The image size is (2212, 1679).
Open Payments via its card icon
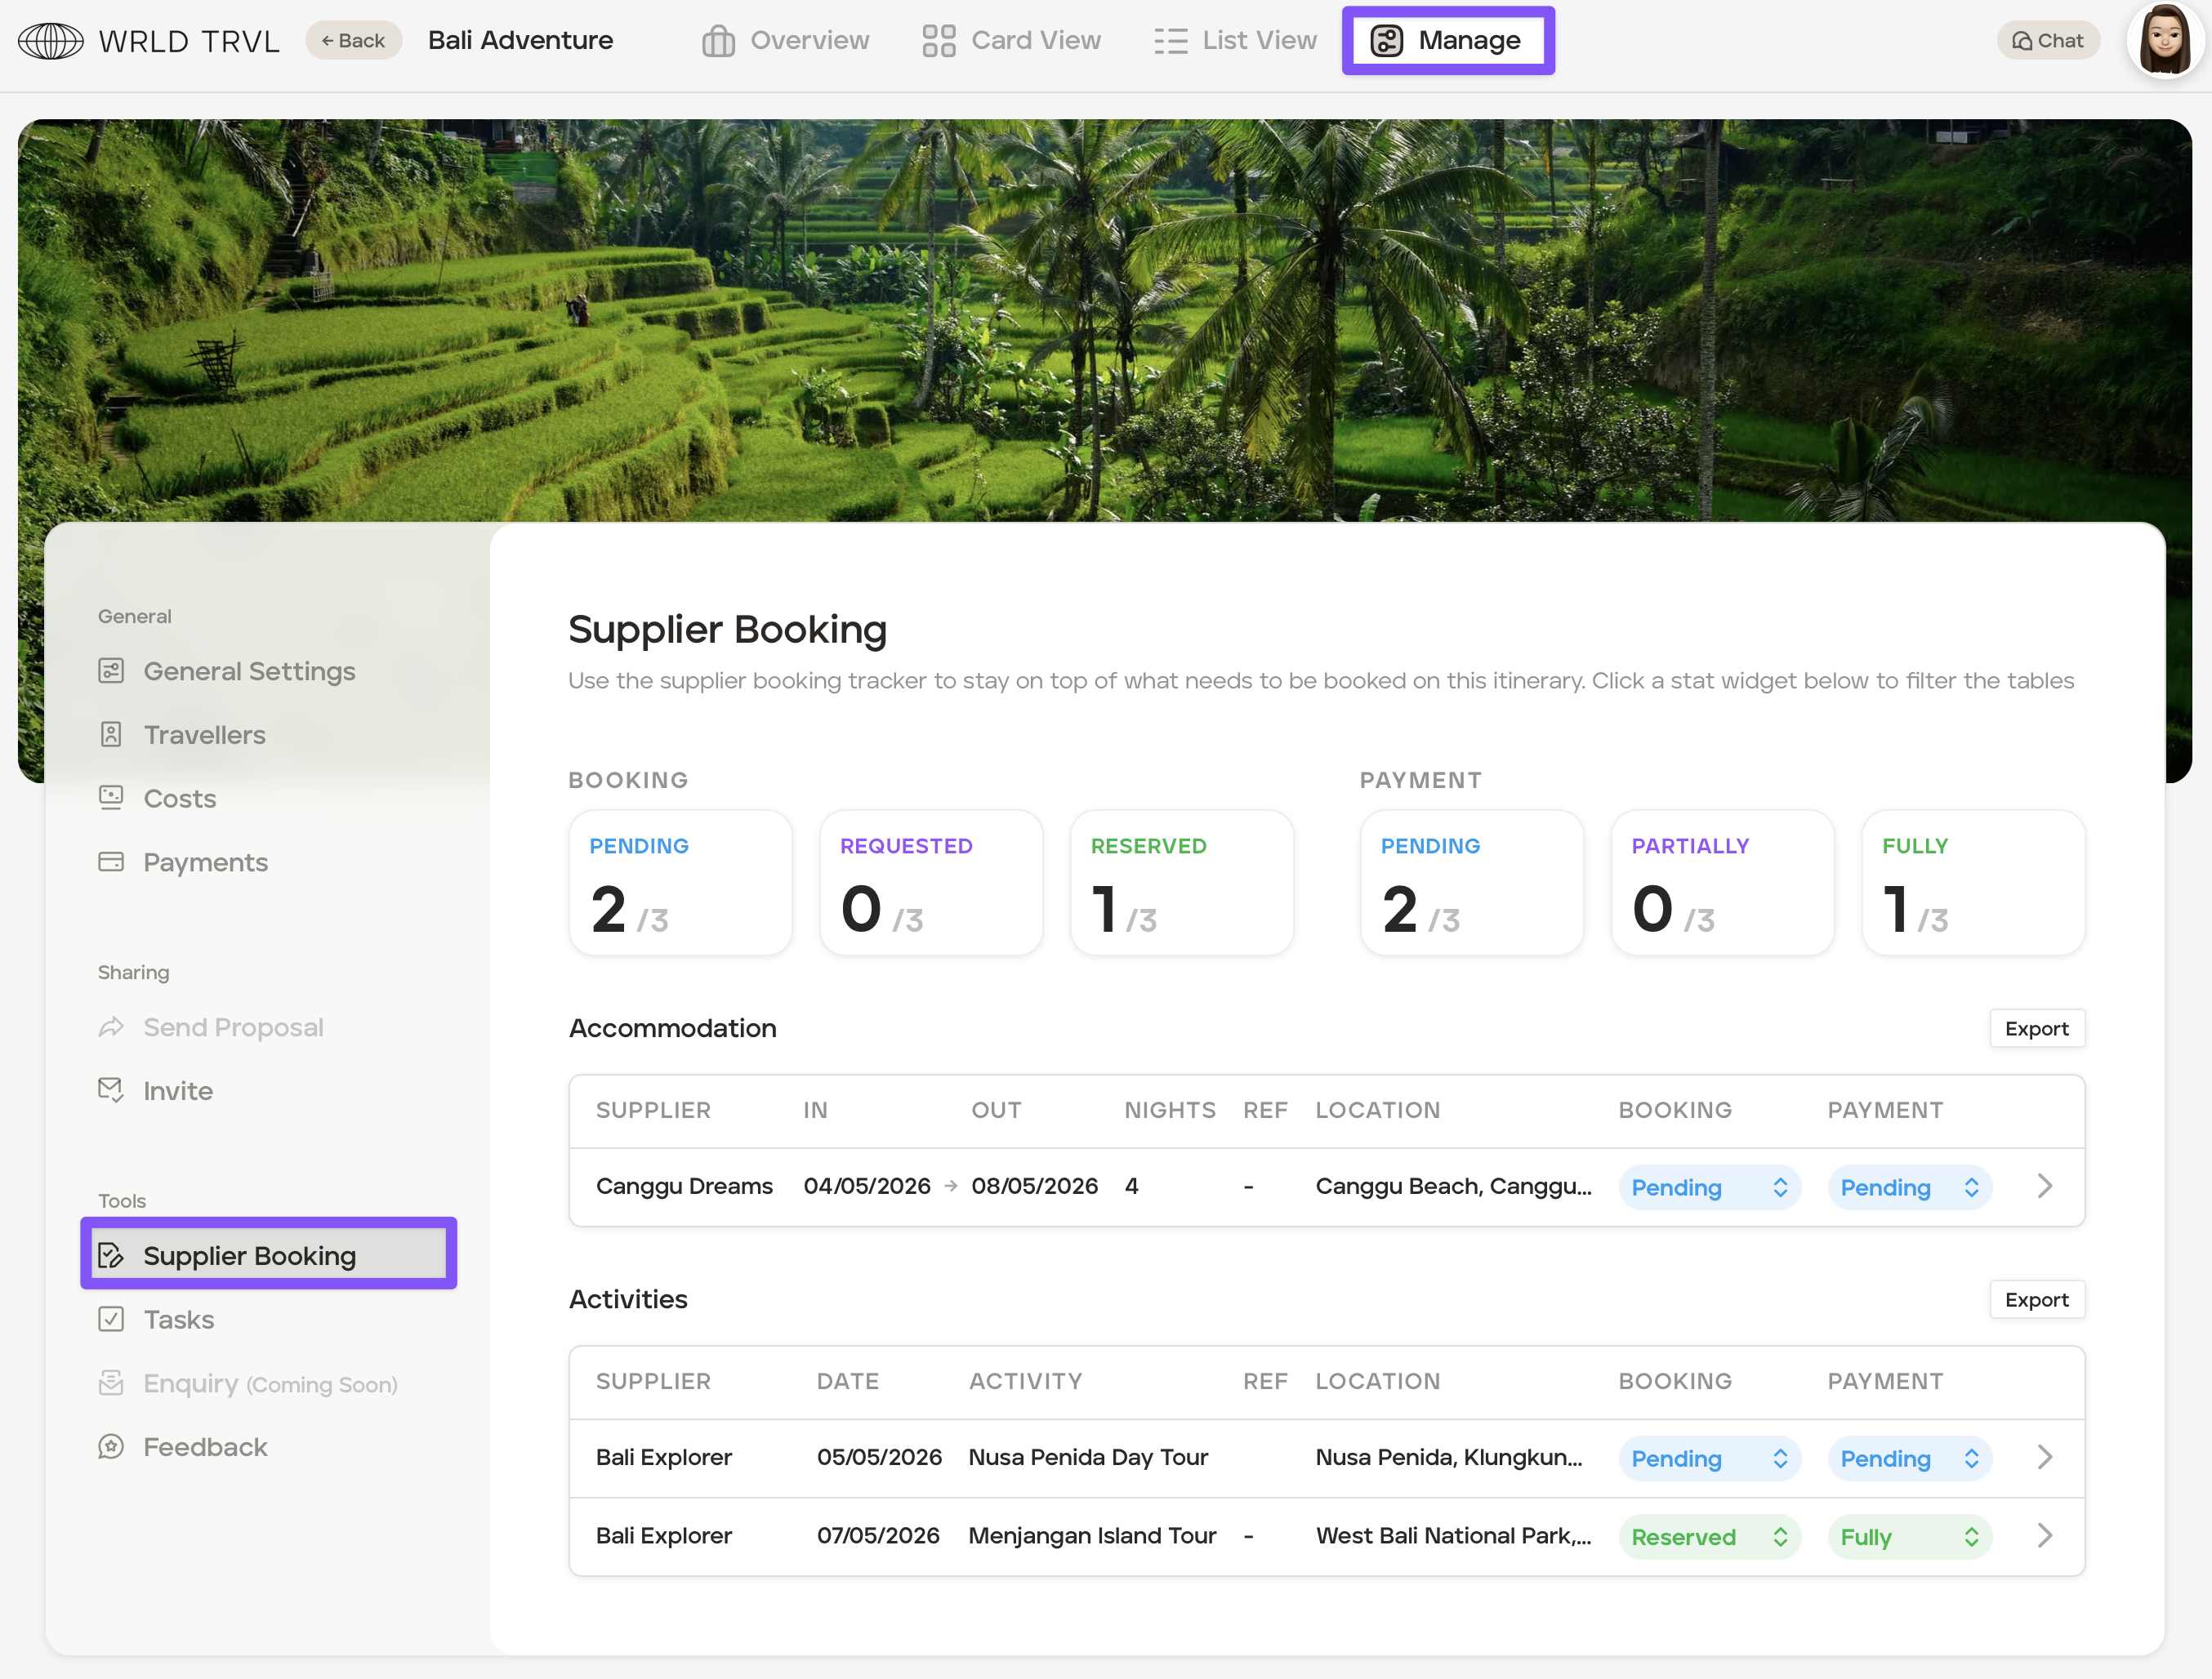tap(111, 862)
